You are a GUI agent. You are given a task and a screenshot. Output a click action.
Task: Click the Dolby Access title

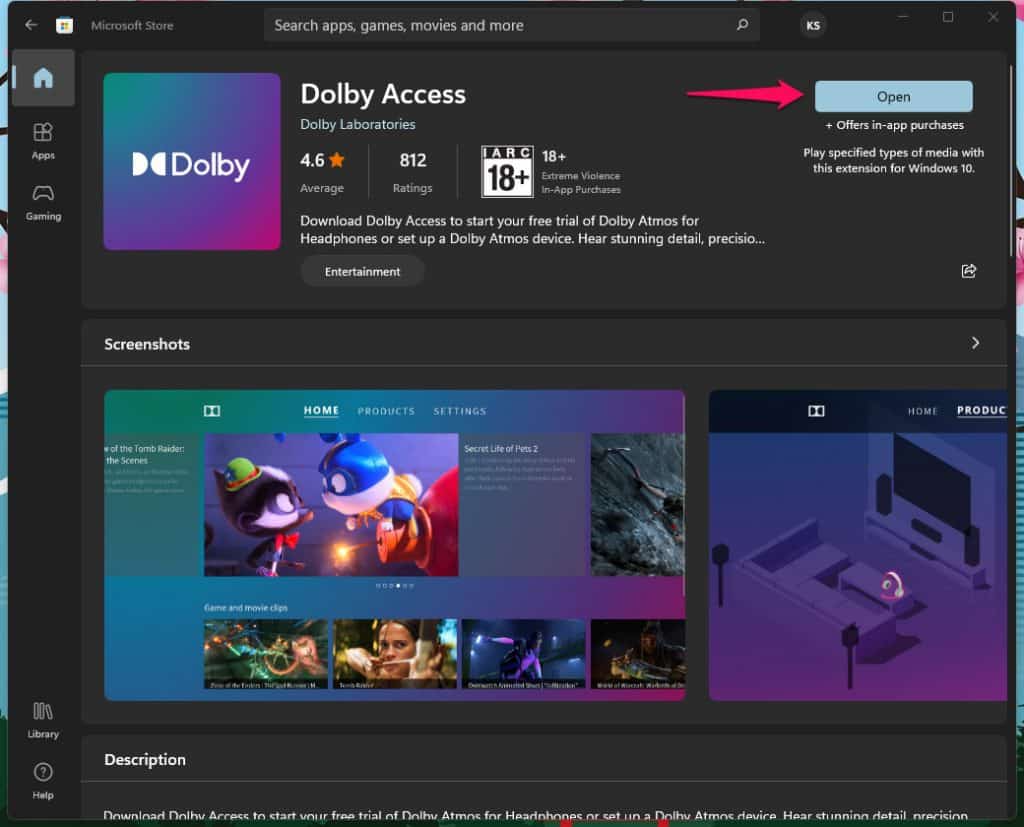pyautogui.click(x=383, y=94)
